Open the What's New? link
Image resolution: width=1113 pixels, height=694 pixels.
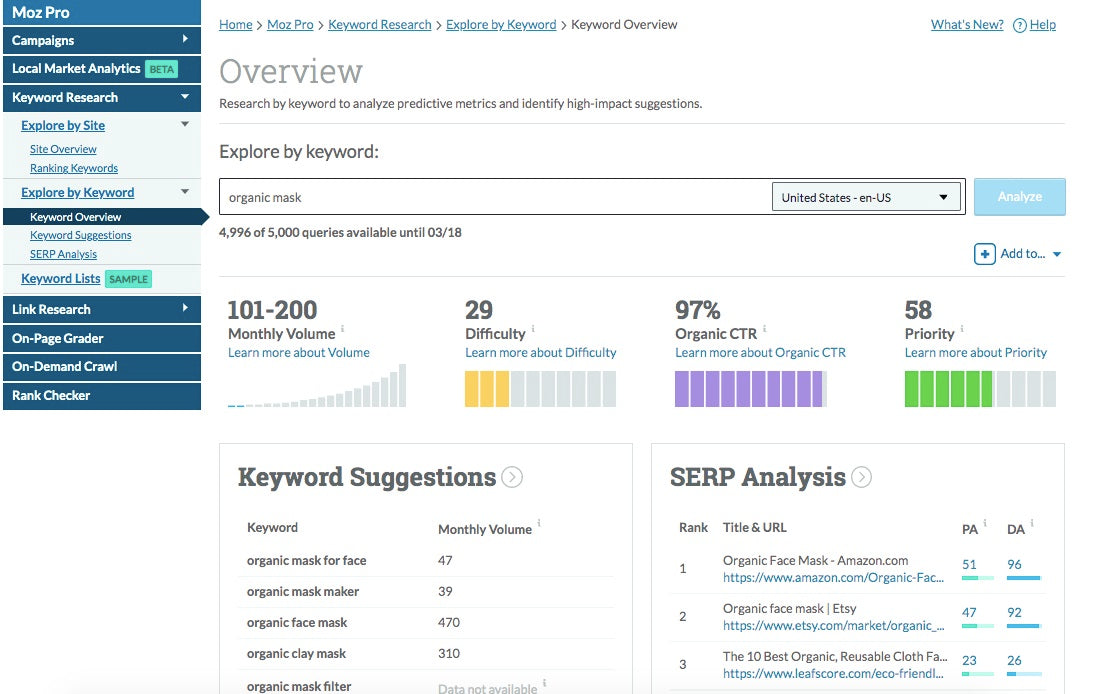click(x=967, y=25)
